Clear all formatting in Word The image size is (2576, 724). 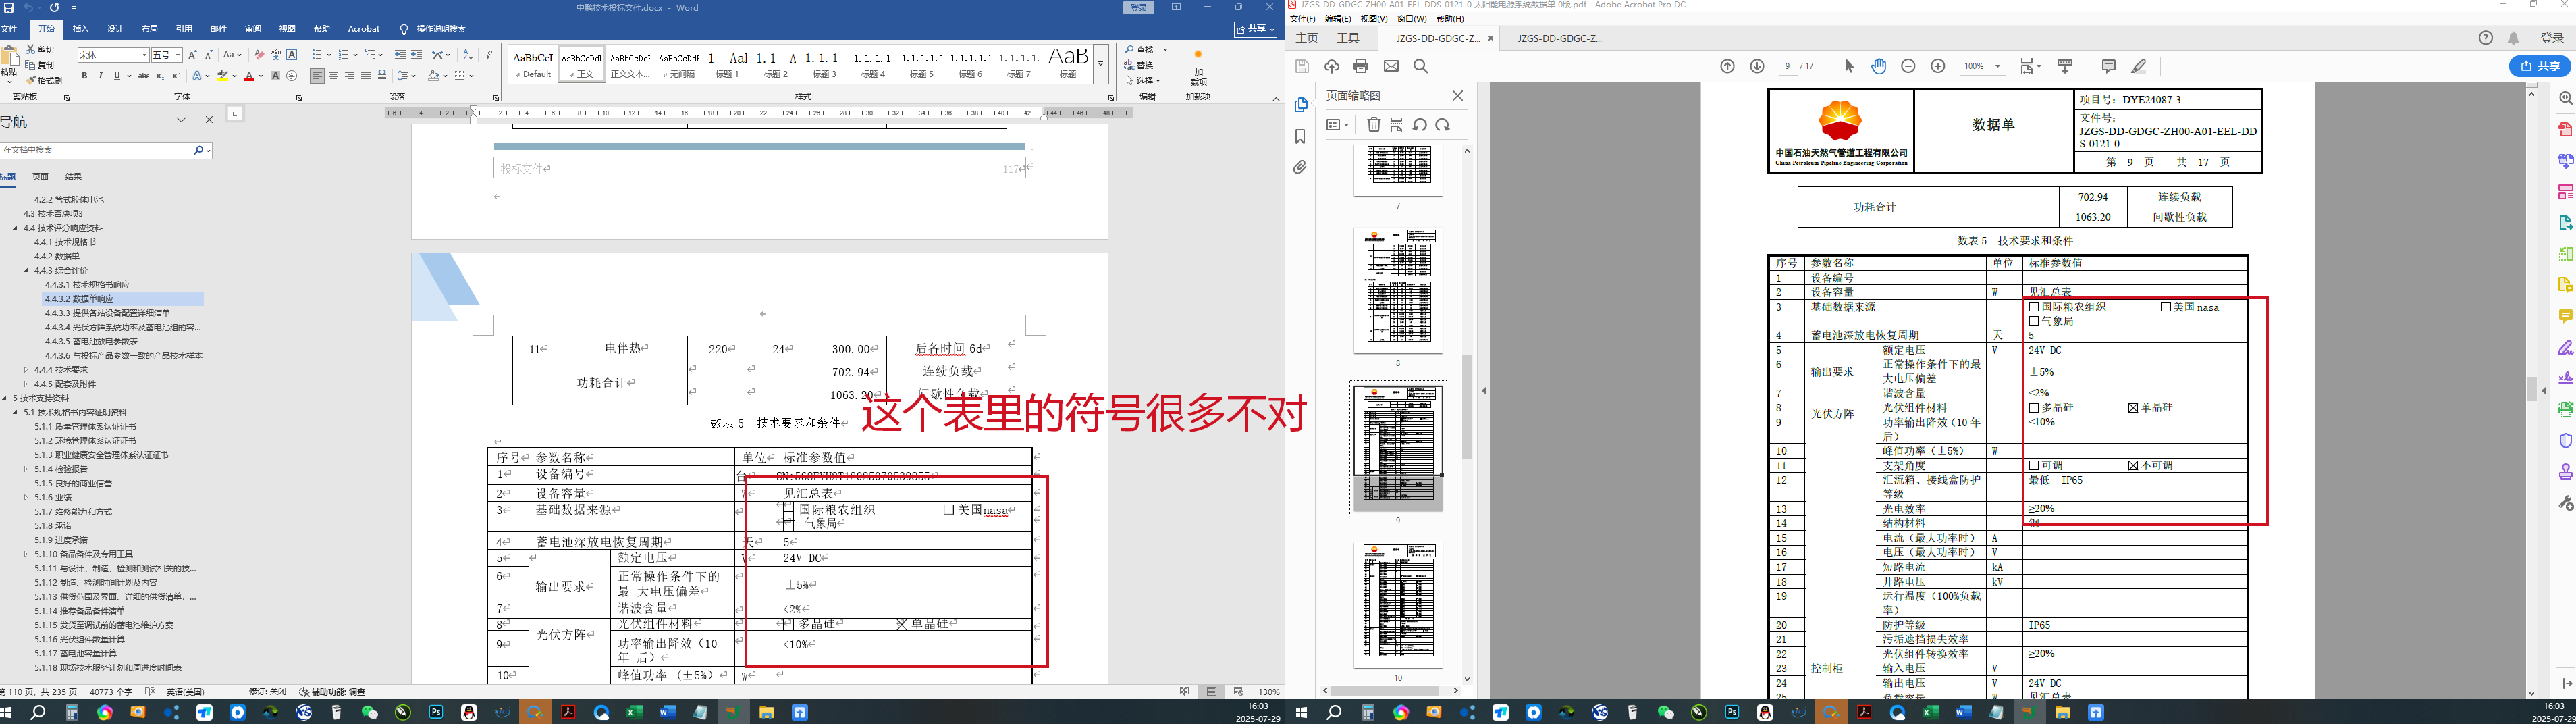259,55
